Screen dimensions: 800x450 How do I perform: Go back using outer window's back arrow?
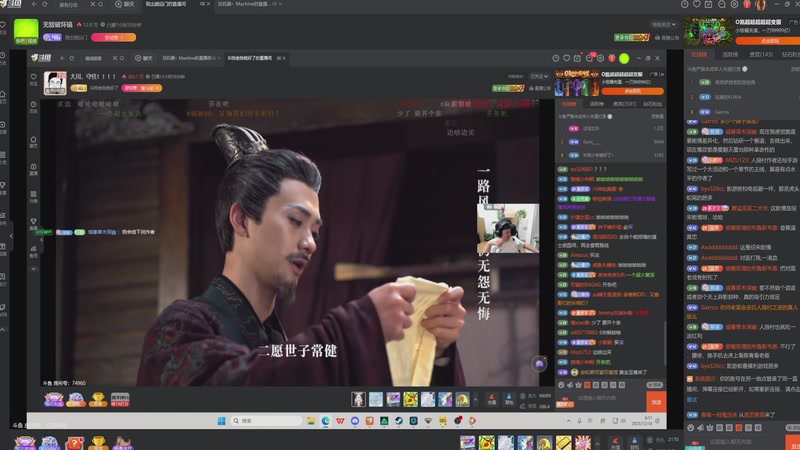(34, 4)
